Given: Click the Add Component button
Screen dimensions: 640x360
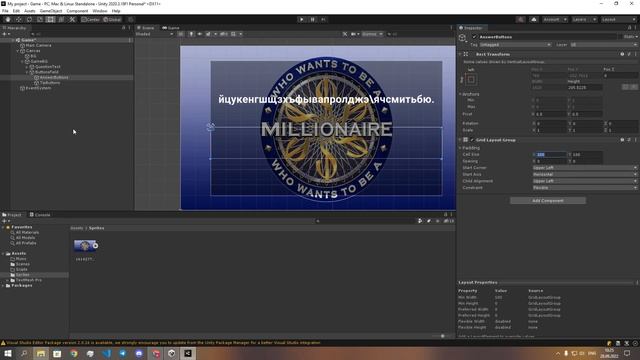Looking at the screenshot, I should point(548,200).
